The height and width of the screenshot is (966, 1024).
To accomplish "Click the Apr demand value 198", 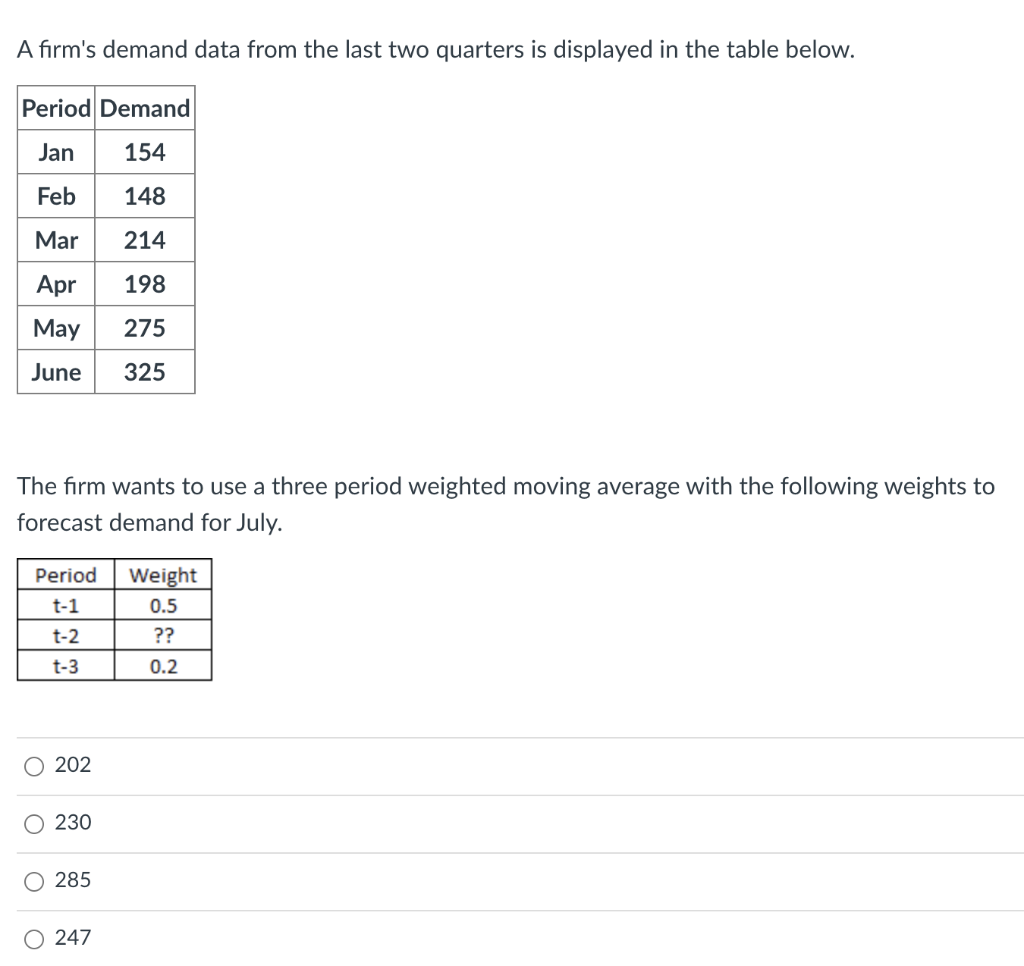I will 144,284.
